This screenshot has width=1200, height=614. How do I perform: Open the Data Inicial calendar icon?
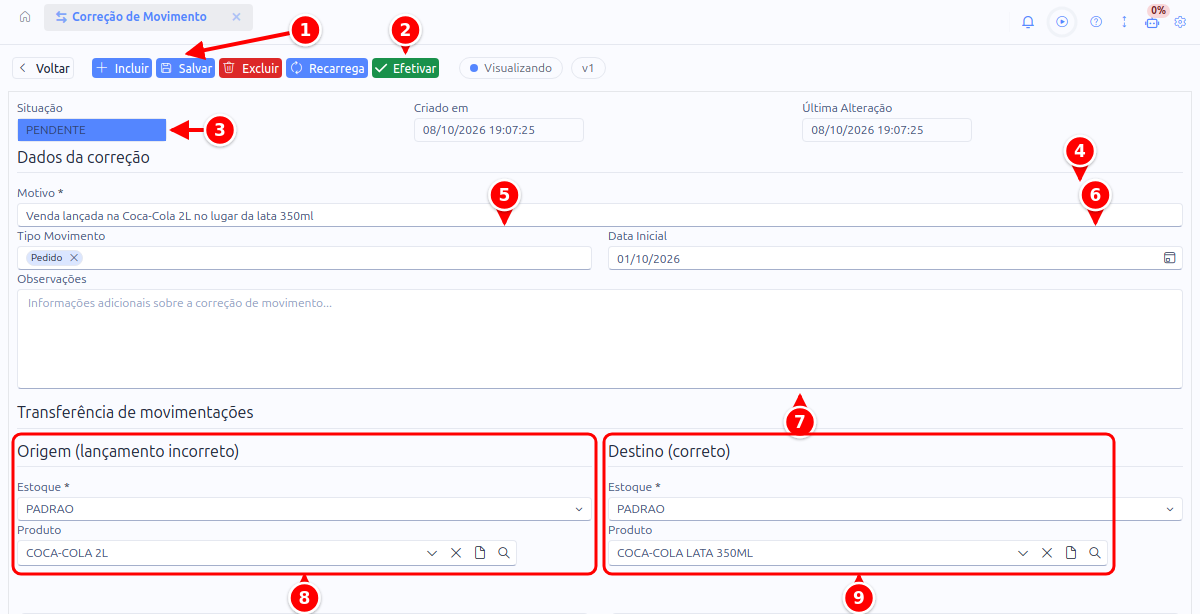tap(1169, 258)
